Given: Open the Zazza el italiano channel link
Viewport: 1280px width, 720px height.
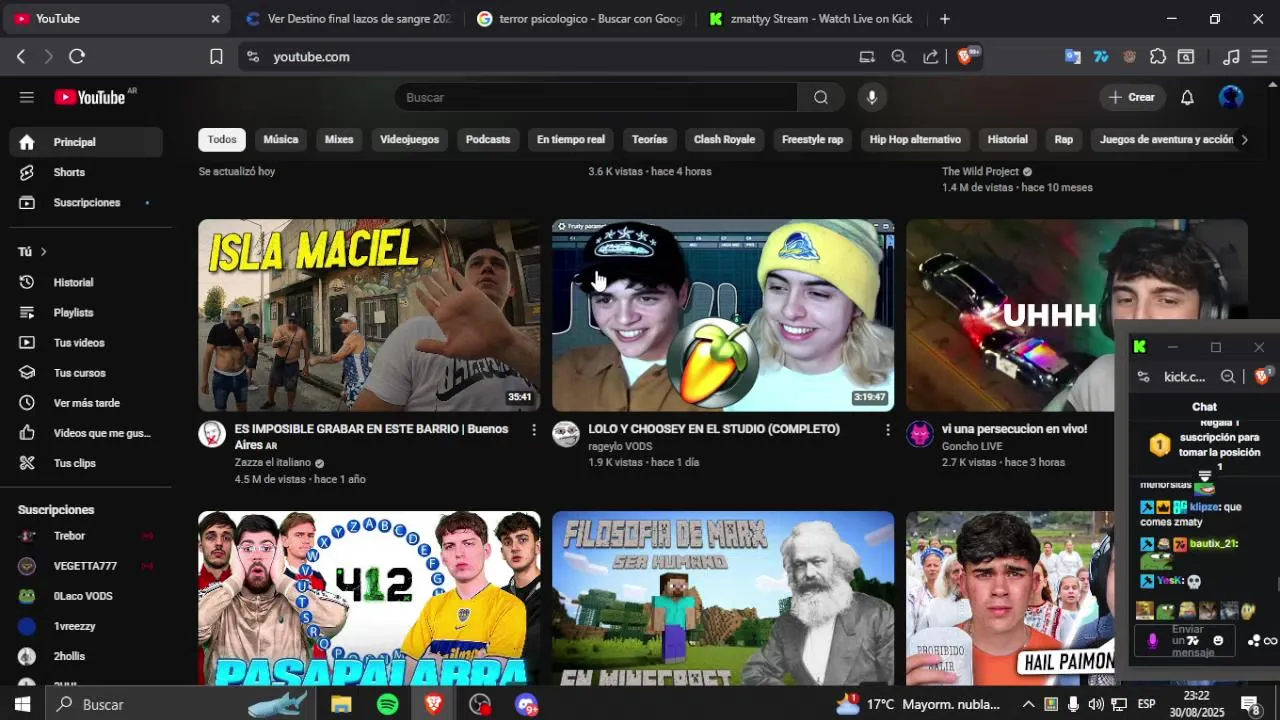Looking at the screenshot, I should (x=273, y=463).
